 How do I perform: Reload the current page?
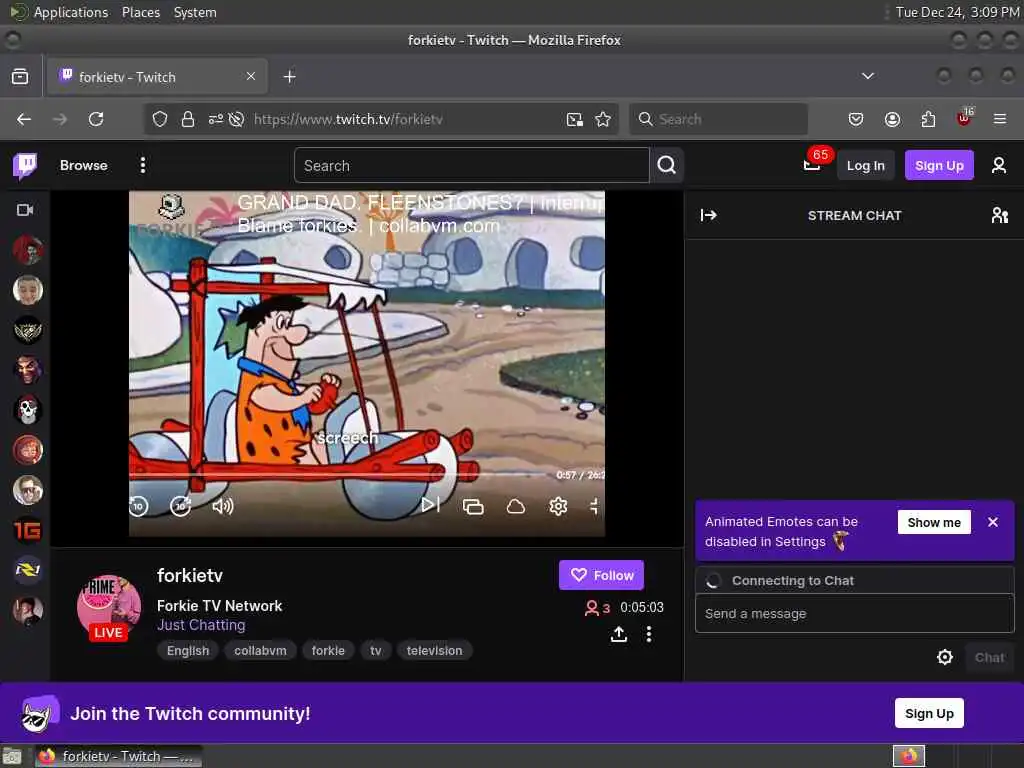(96, 119)
